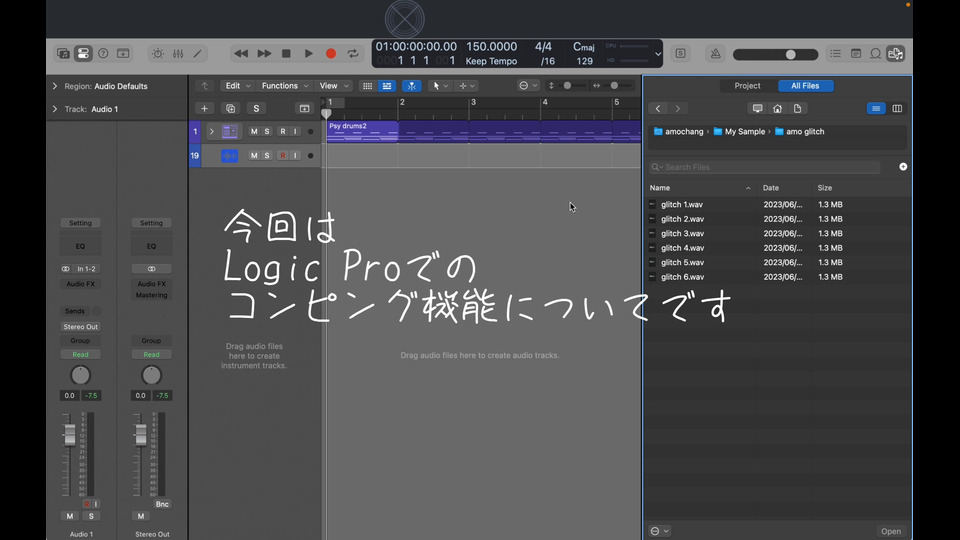Toggle Cycle mode loop button
The width and height of the screenshot is (960, 540).
(x=353, y=54)
